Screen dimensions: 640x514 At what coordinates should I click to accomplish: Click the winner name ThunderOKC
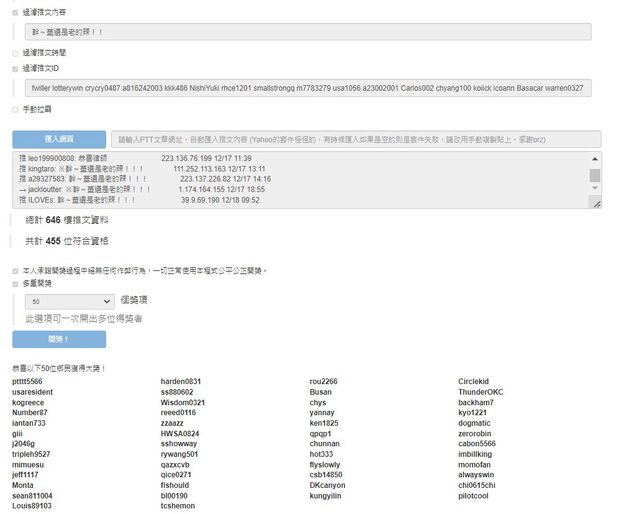click(481, 392)
